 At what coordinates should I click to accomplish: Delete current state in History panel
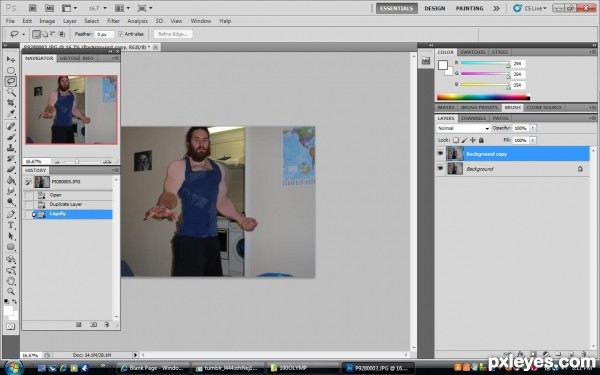(107, 324)
